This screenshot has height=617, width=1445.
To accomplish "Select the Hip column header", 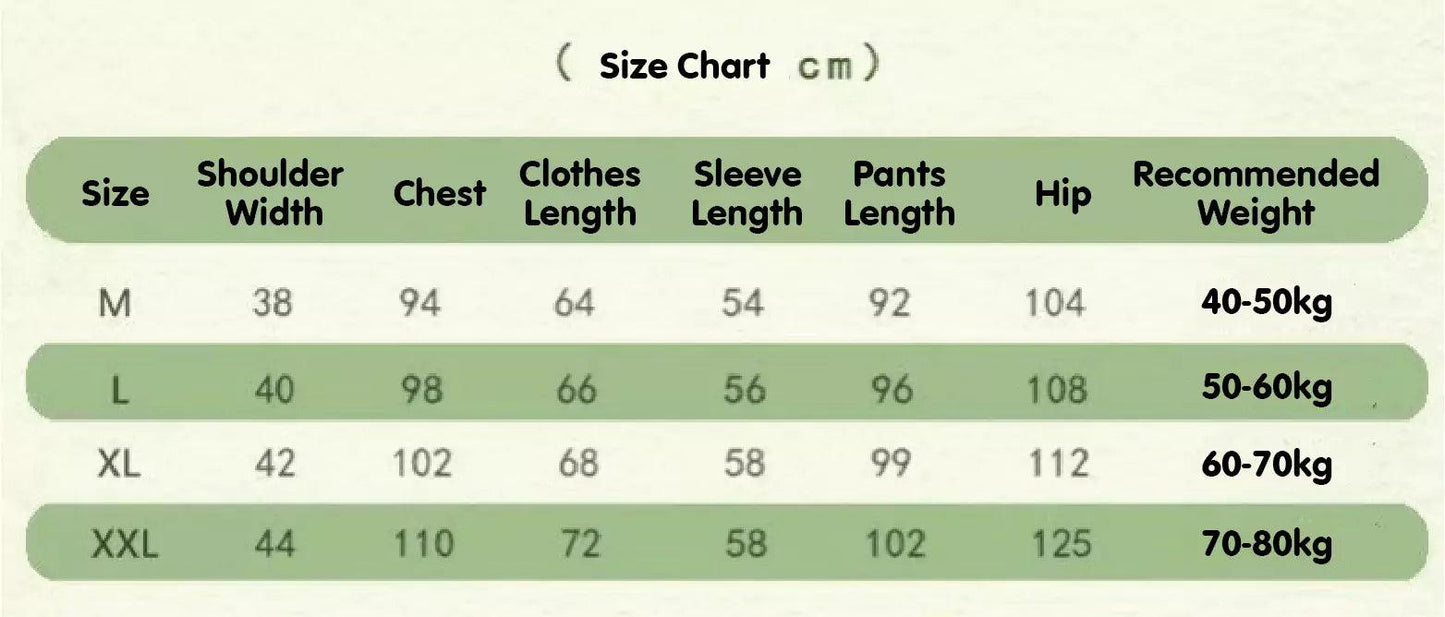I will click(1061, 192).
